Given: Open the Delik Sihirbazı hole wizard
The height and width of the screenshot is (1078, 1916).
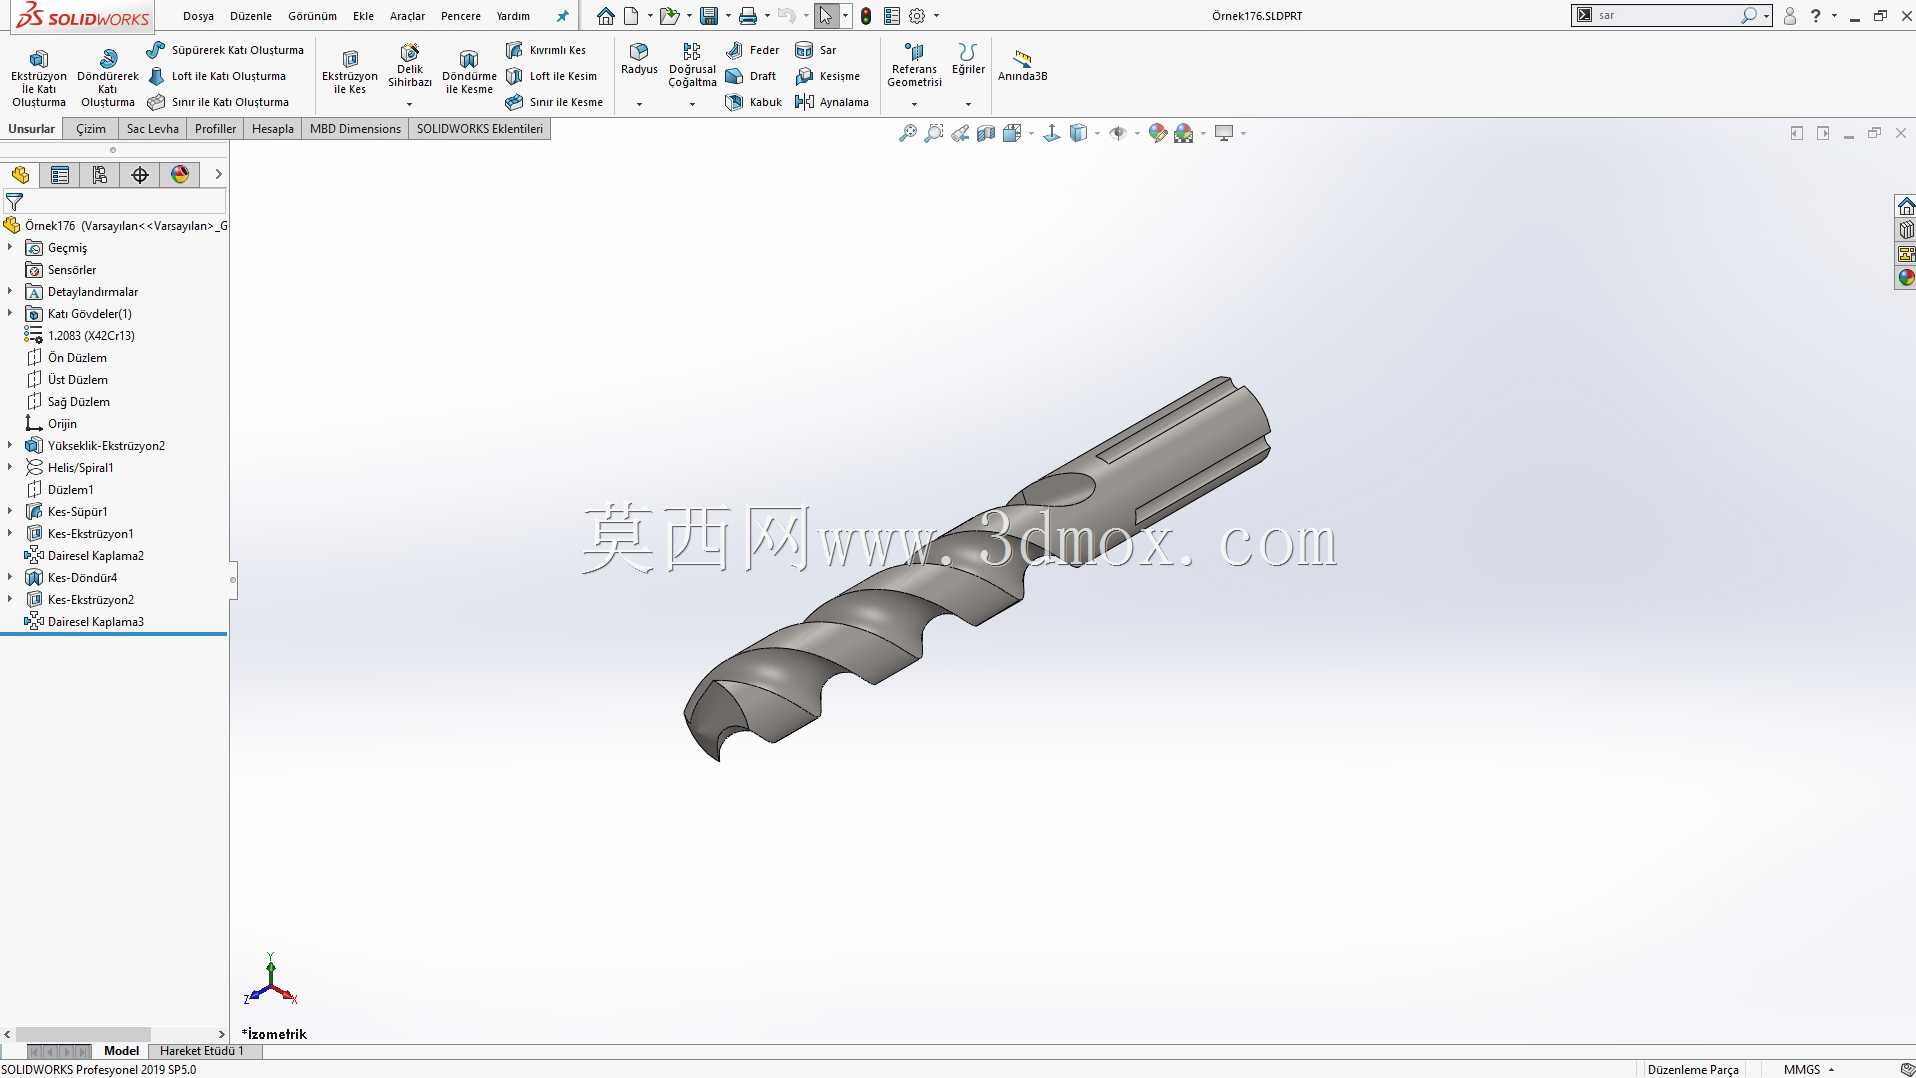Looking at the screenshot, I should point(410,65).
